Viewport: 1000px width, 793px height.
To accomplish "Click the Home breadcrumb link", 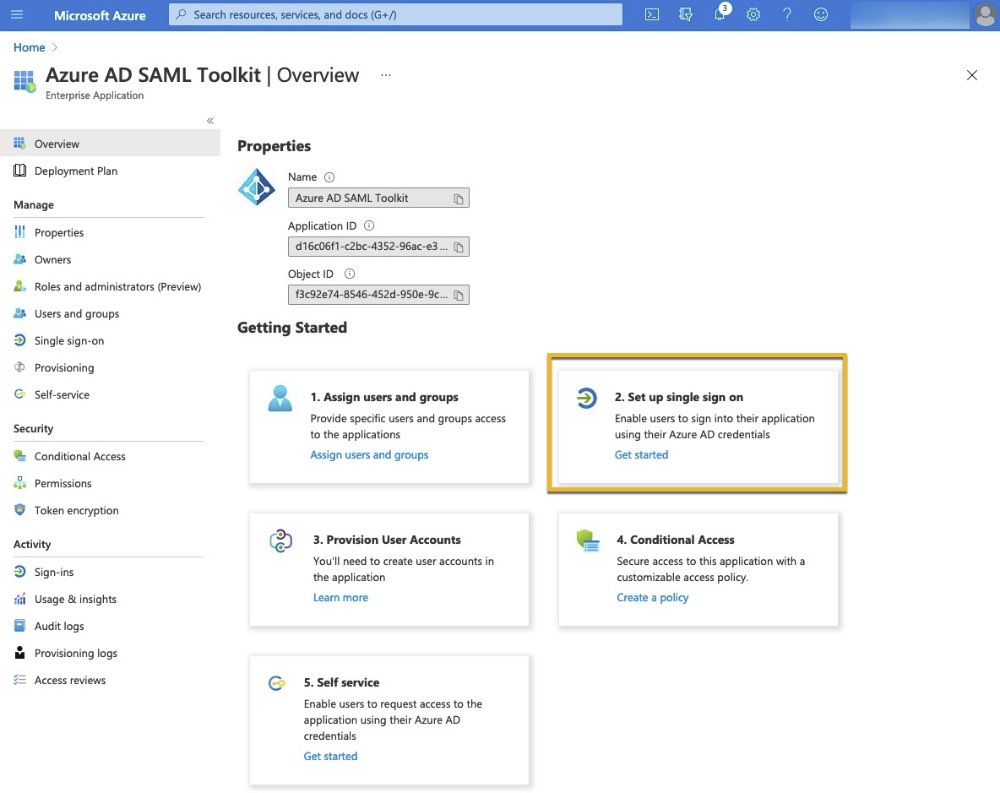I will coord(29,47).
